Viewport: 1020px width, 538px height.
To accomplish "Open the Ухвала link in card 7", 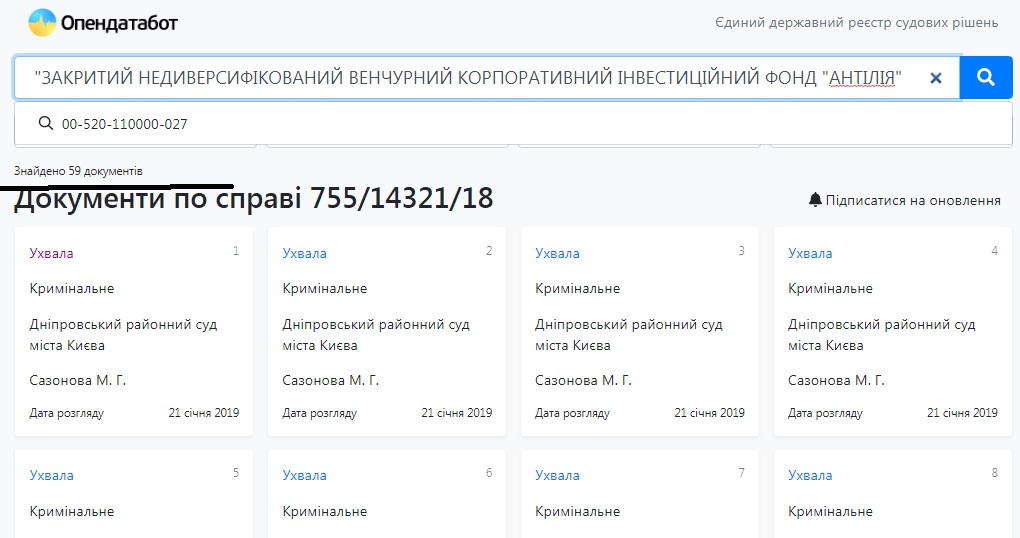I will click(557, 476).
